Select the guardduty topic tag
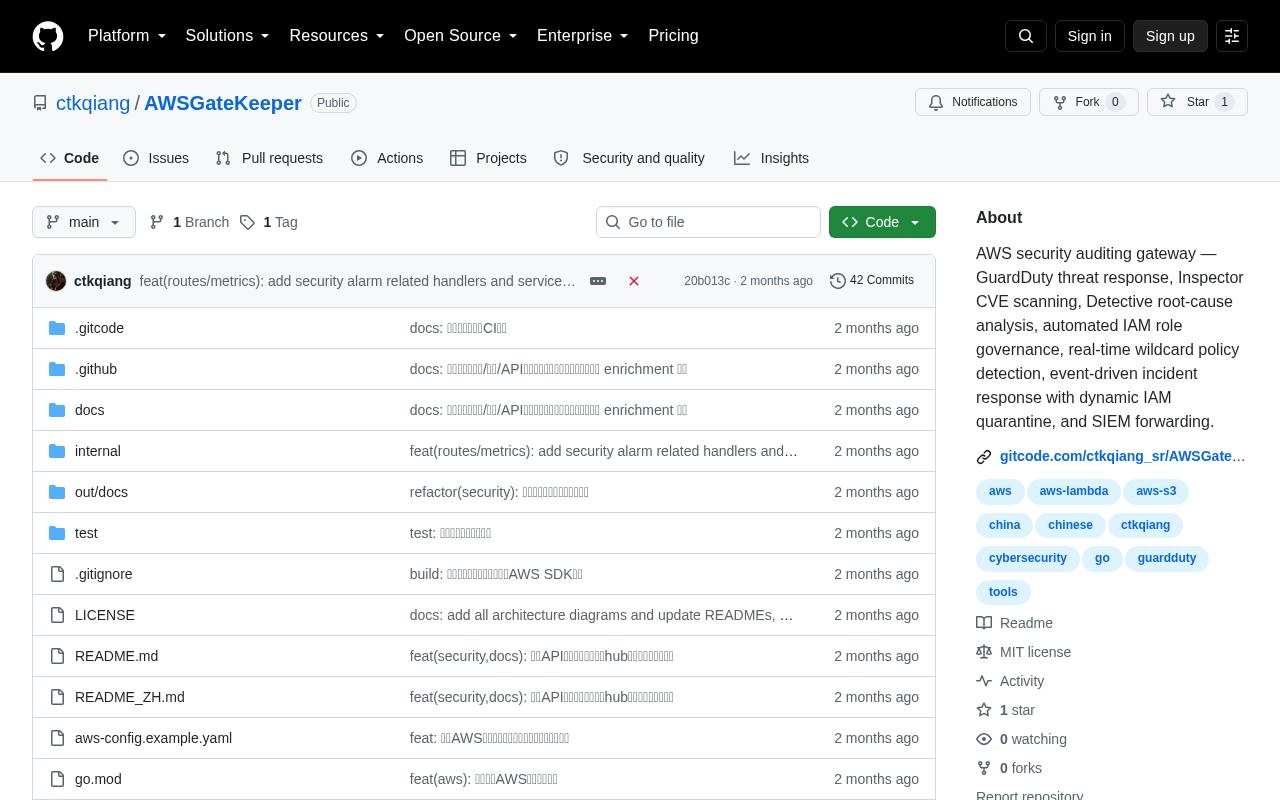 [1167, 559]
